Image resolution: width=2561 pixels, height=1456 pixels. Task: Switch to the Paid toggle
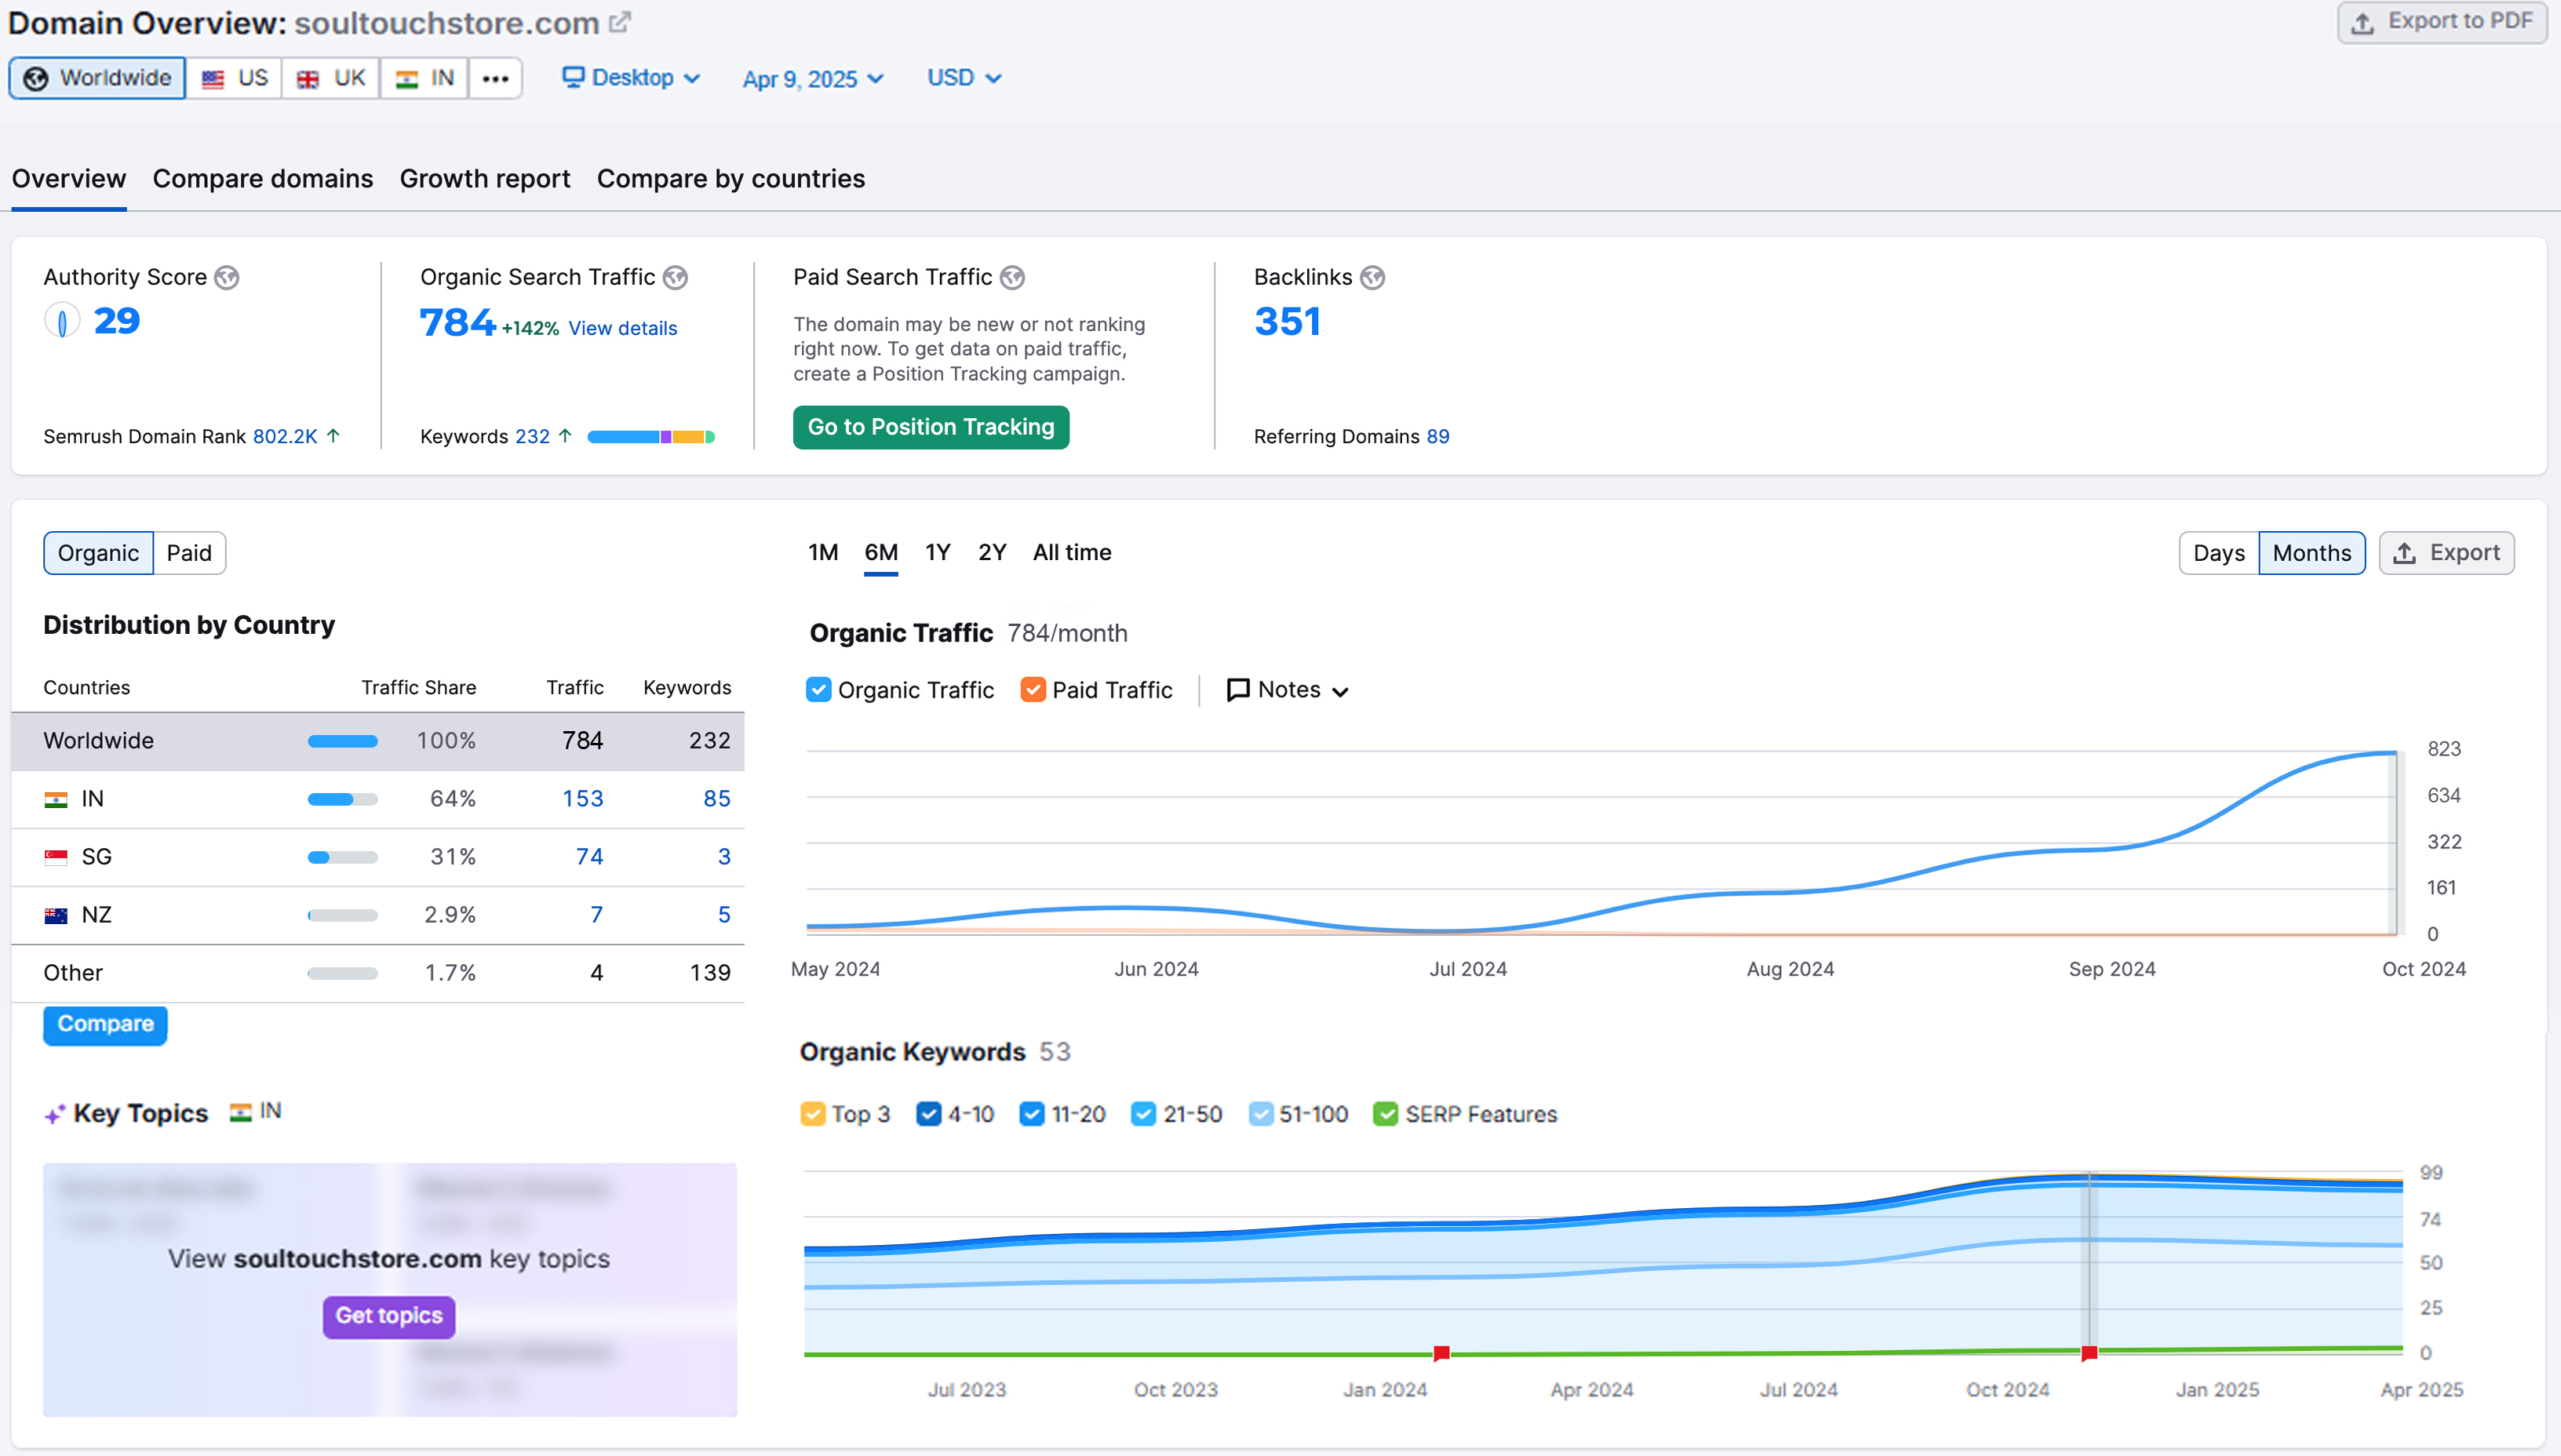coord(189,553)
